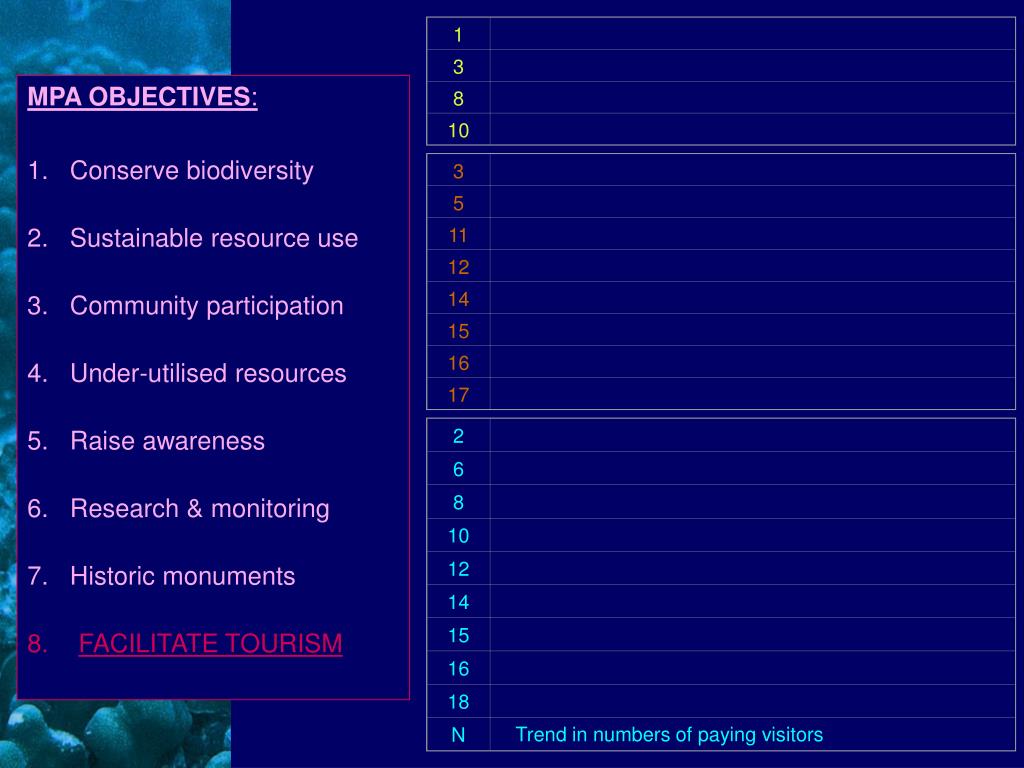Select the 'Conserve biodiversity' objective
Viewport: 1024px width, 768px height.
click(191, 170)
